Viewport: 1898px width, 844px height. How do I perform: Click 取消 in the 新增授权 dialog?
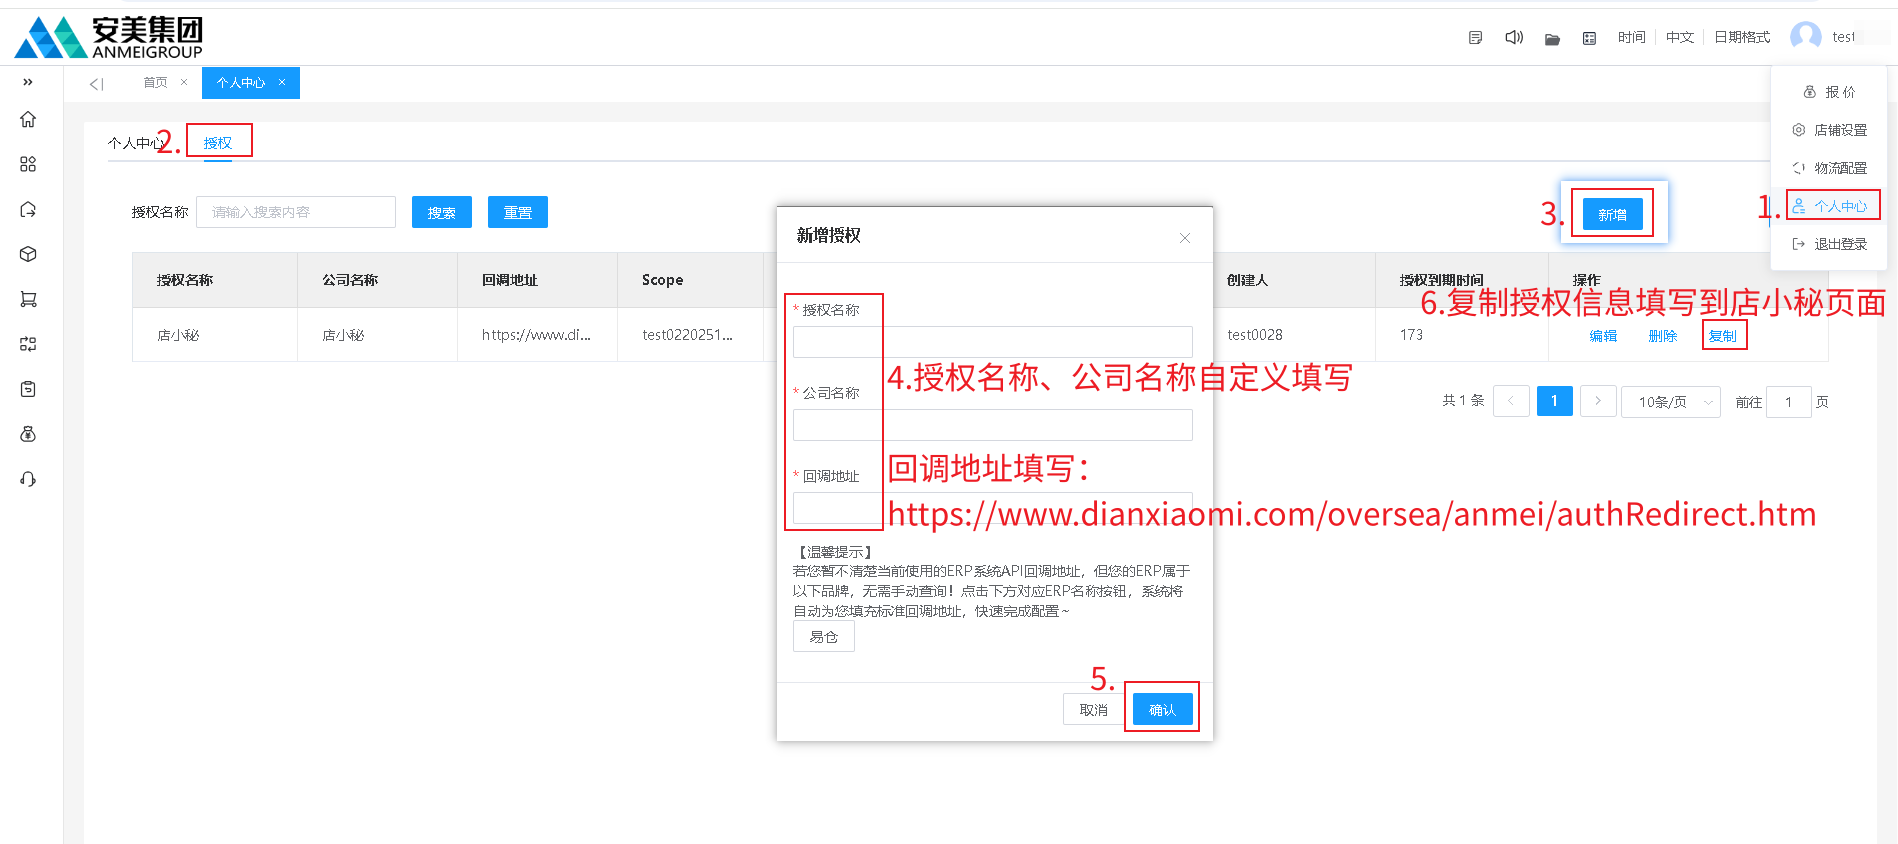click(x=1094, y=710)
